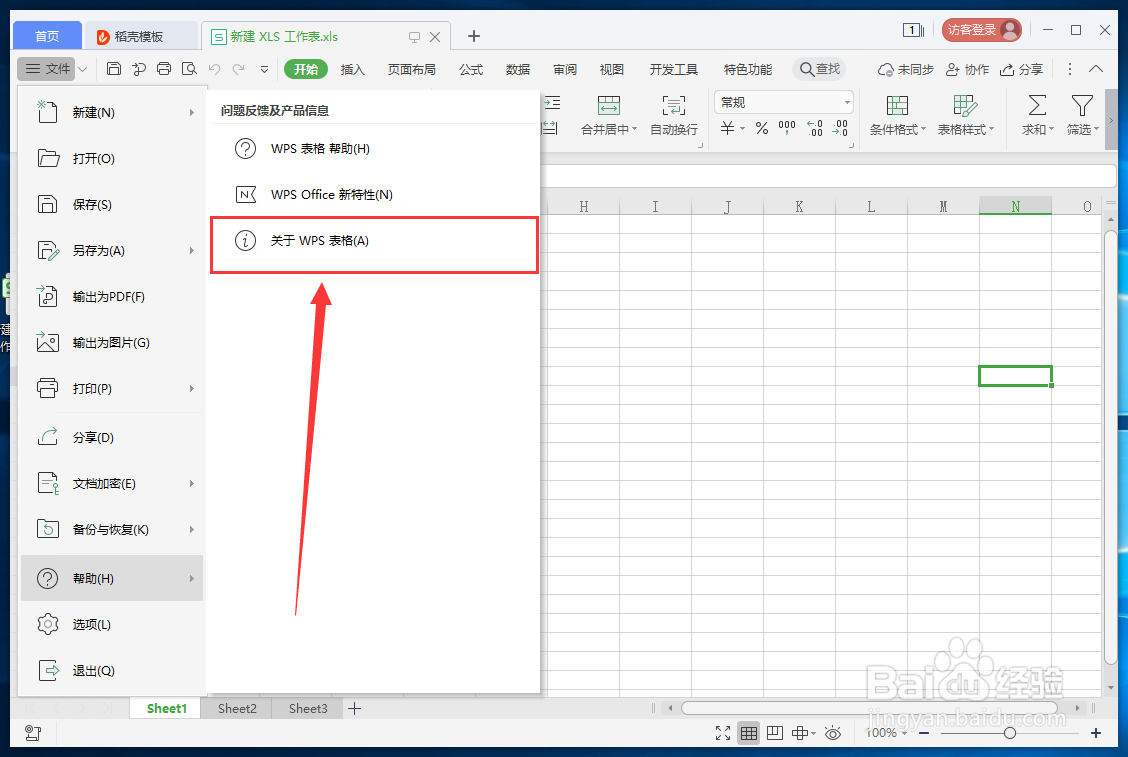
Task: Click the unsynced cloud status icon
Action: point(905,69)
